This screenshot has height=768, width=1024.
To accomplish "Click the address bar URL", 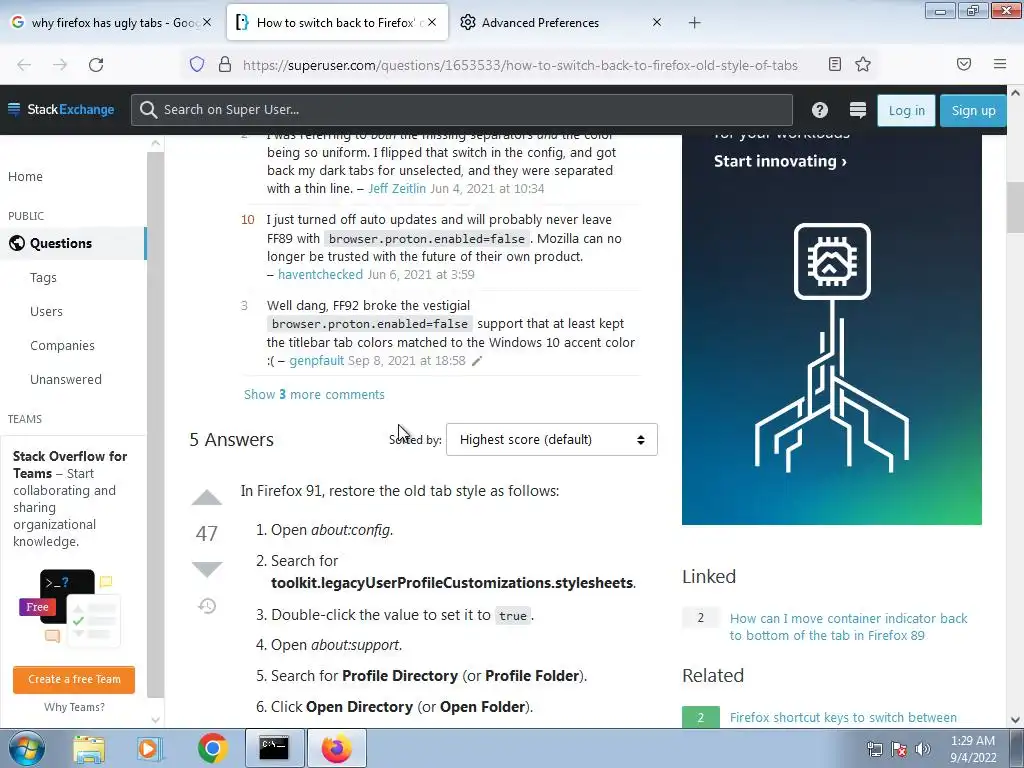I will tap(520, 65).
